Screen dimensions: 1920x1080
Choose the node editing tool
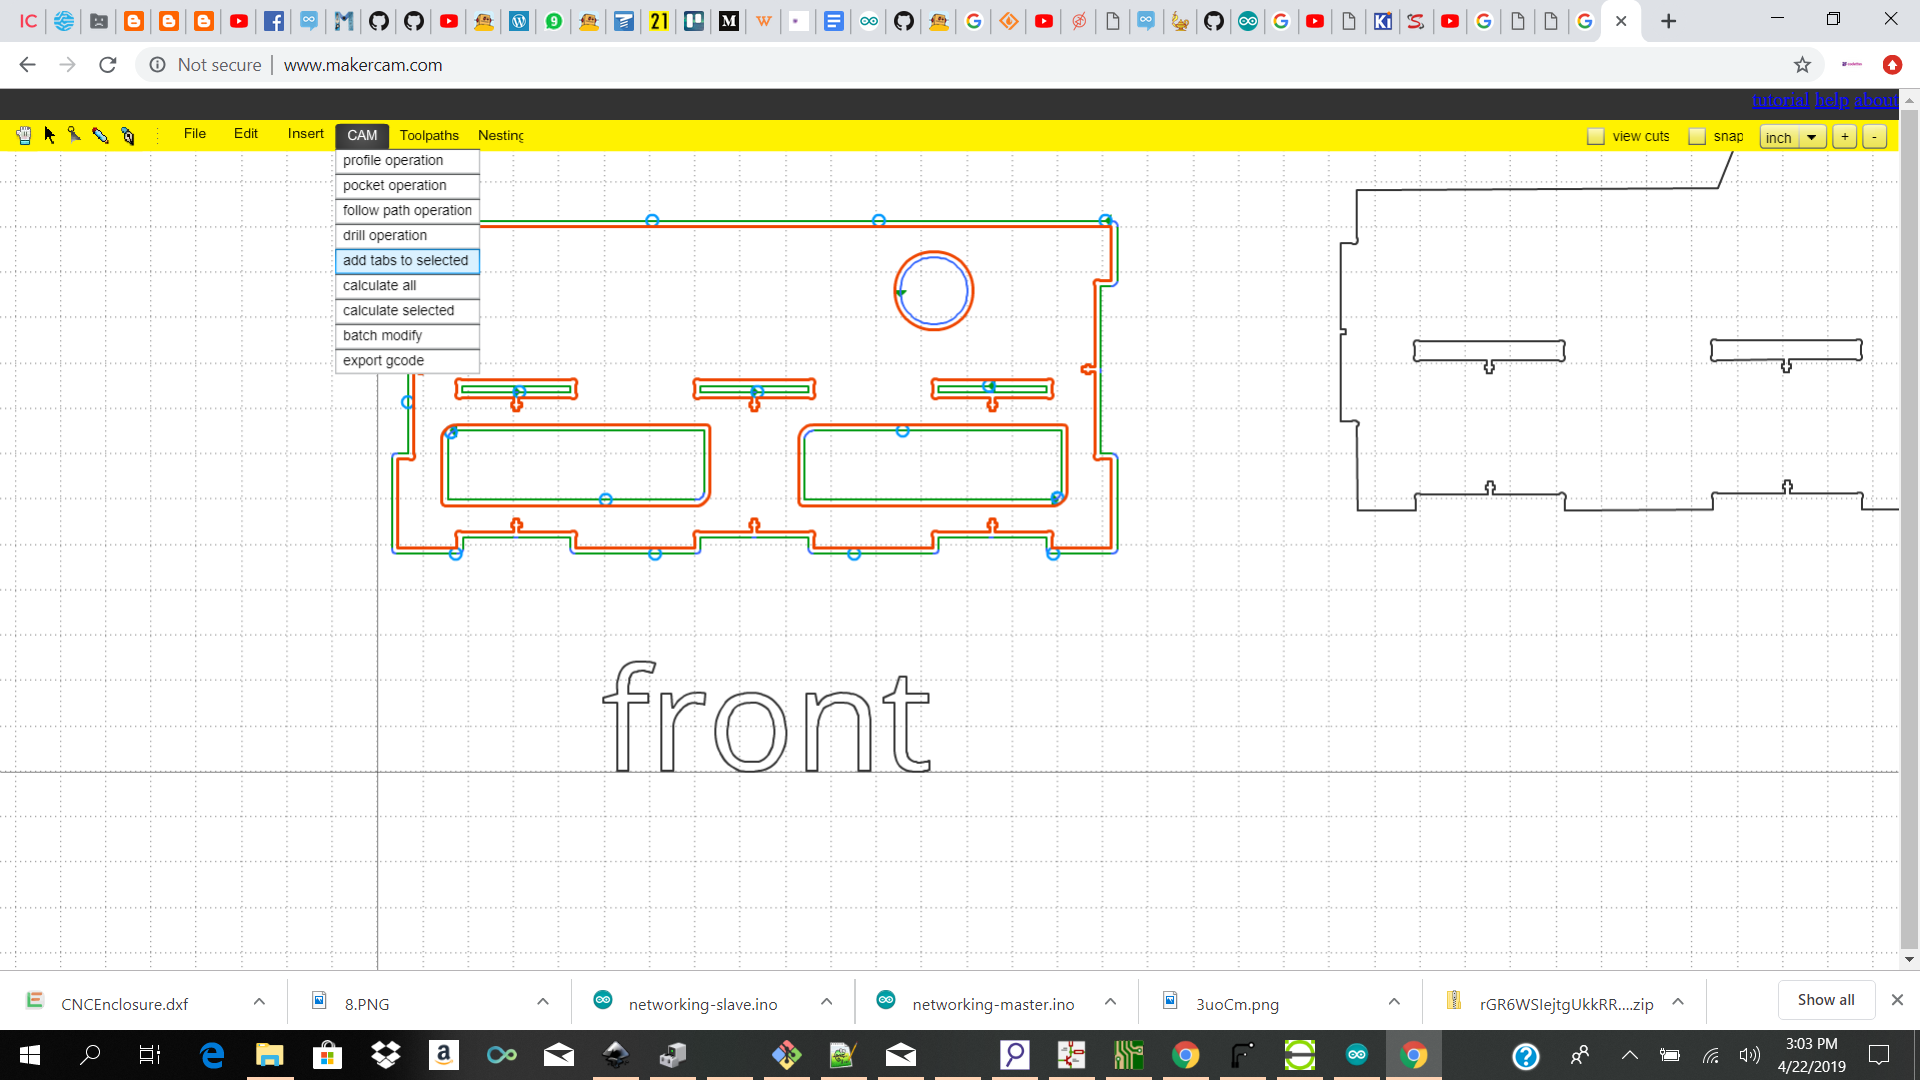point(128,134)
